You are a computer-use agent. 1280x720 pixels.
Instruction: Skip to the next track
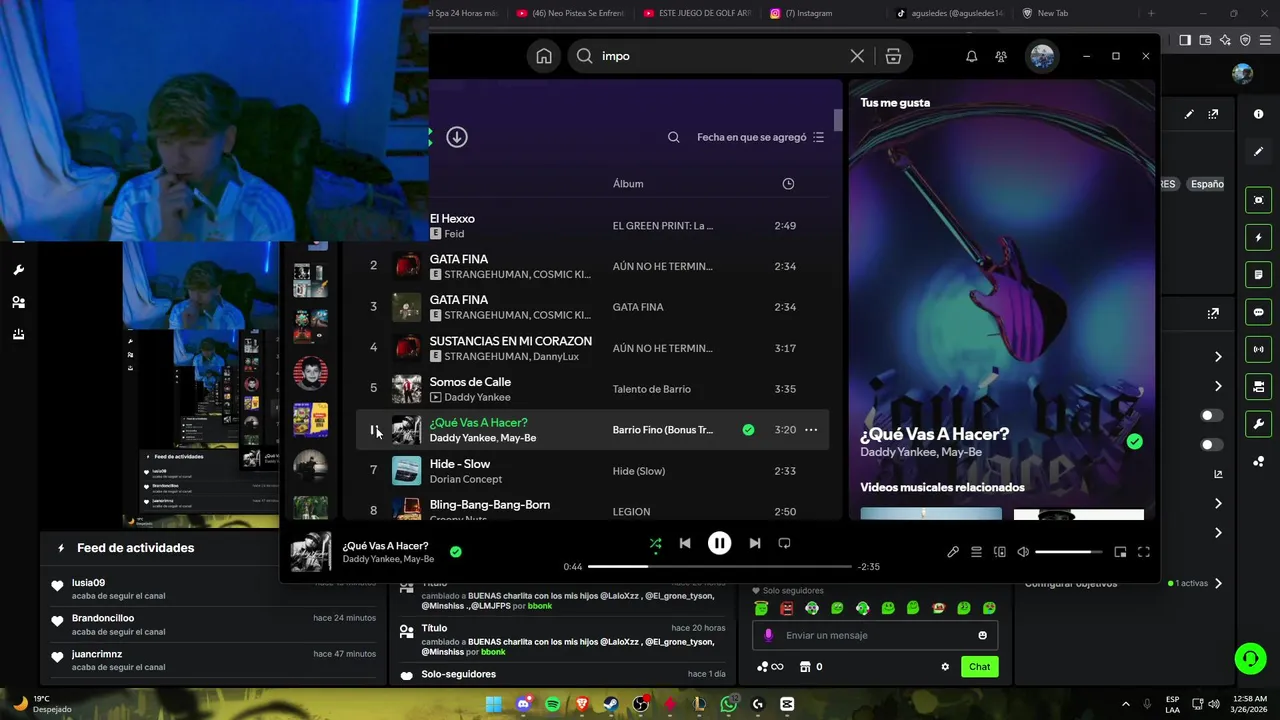[755, 543]
